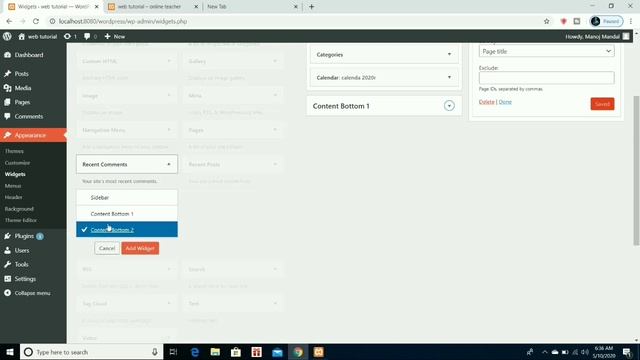Expand the Navigation Menu widget

(x=169, y=130)
